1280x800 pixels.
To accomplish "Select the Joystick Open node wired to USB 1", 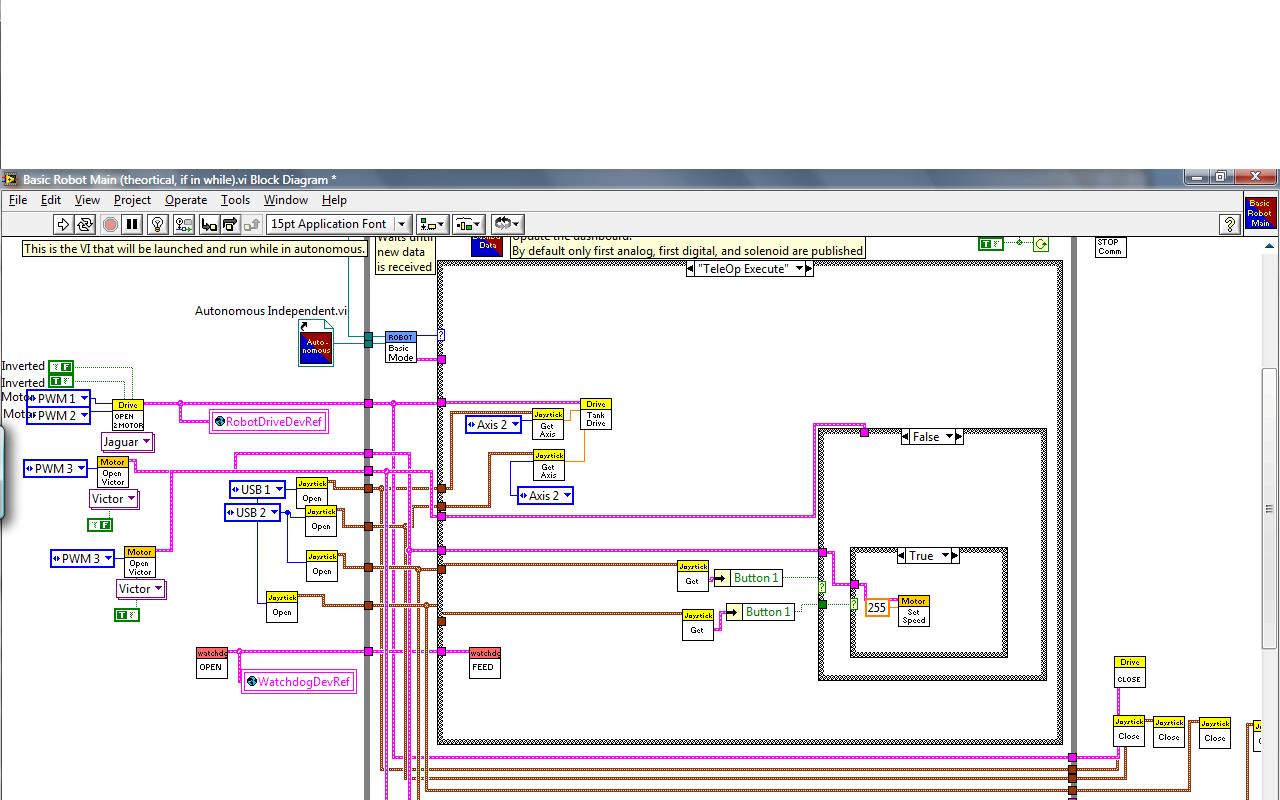I will point(312,492).
